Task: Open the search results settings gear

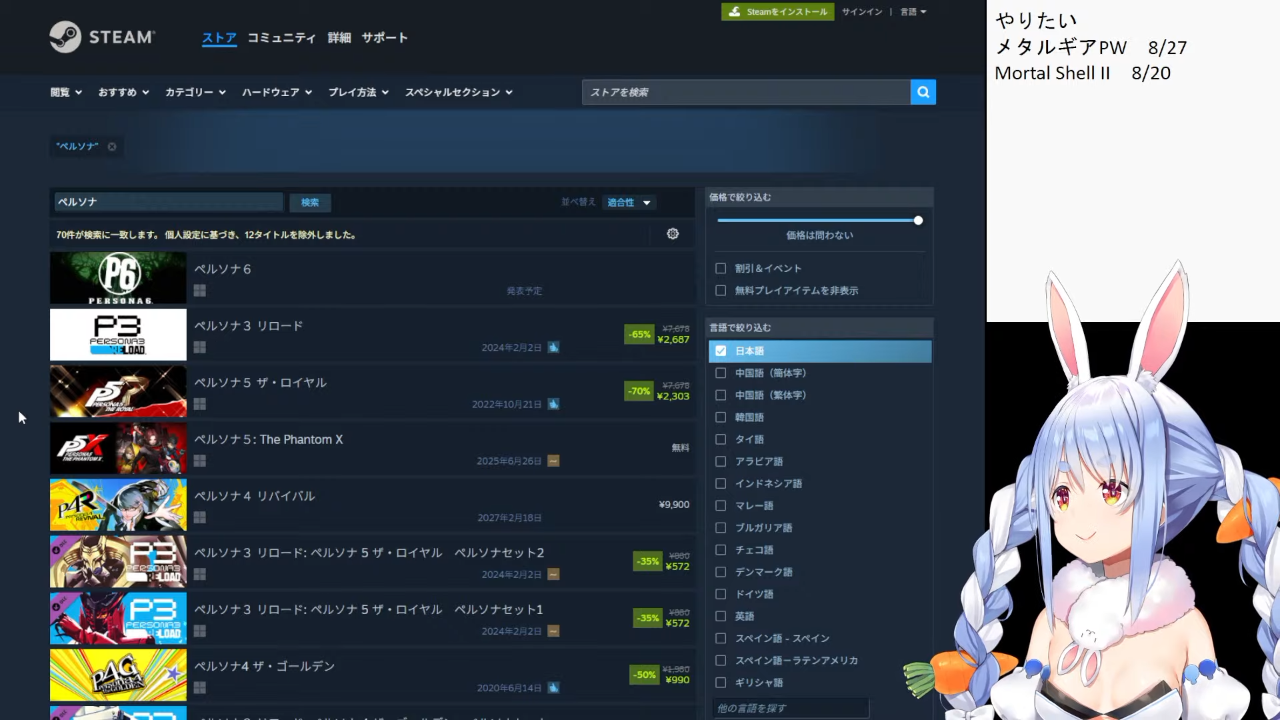Action: (x=673, y=234)
